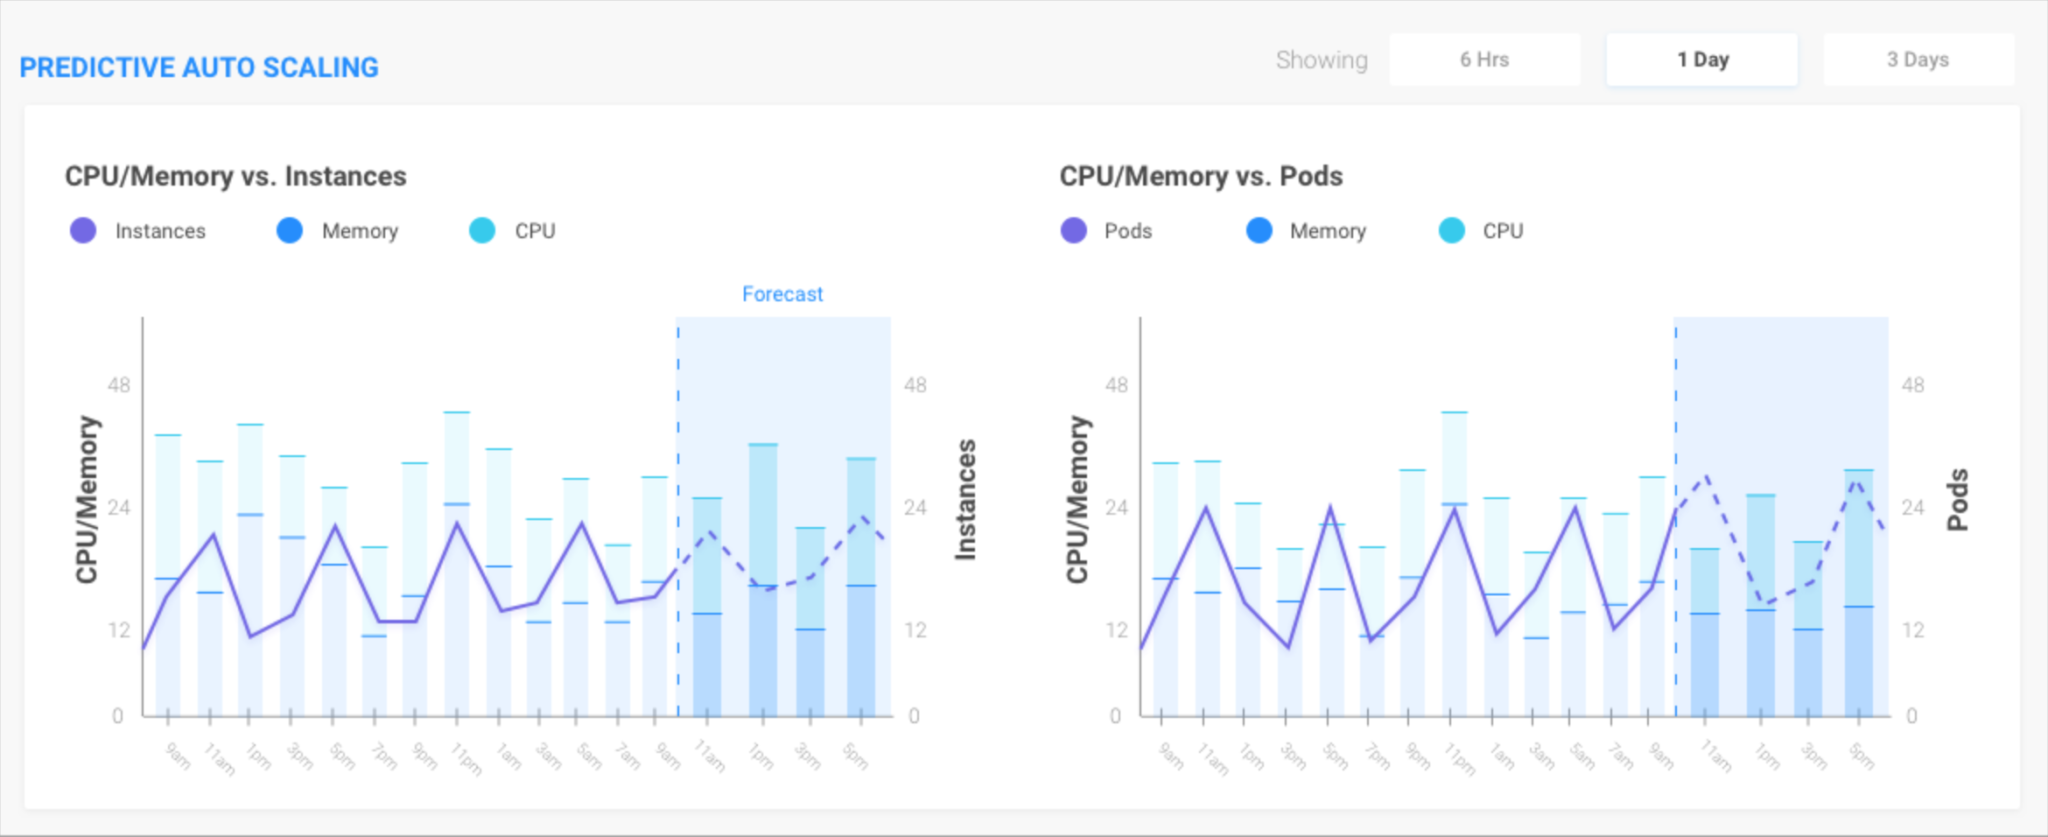The image size is (2048, 837).
Task: Select the 1 Day button
Action: tap(1701, 59)
